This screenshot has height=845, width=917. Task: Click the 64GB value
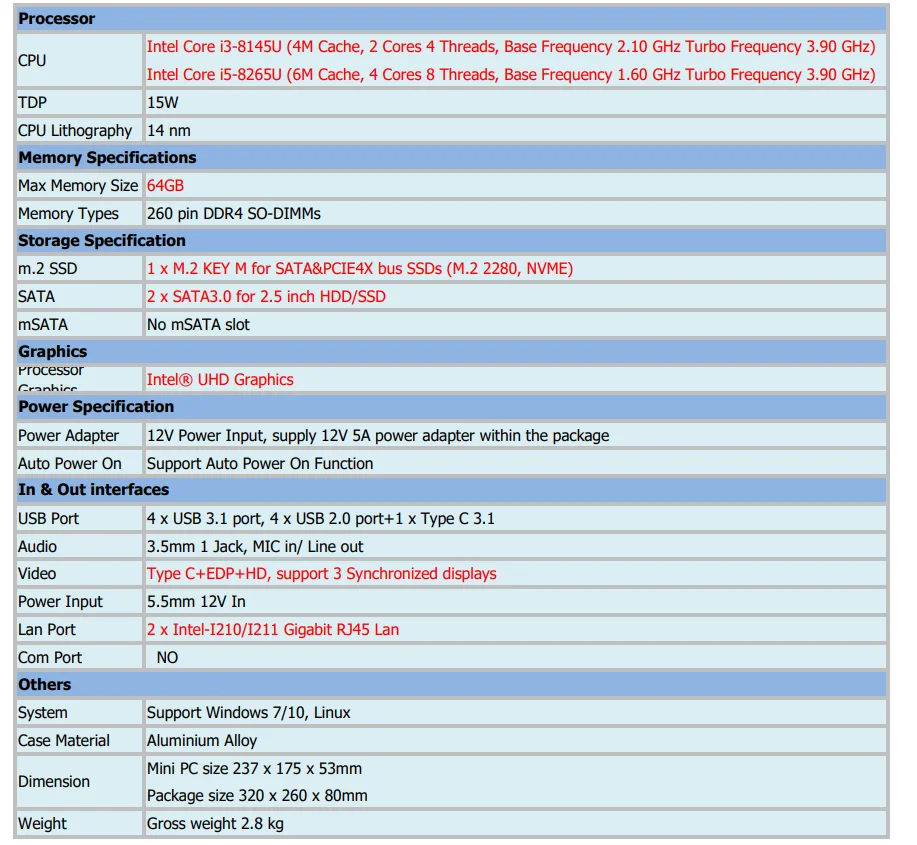[x=165, y=186]
